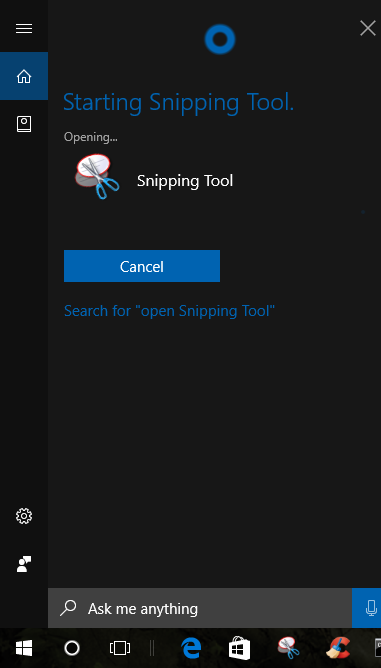
Task: Launch Microsoft Edge from taskbar
Action: coord(191,648)
